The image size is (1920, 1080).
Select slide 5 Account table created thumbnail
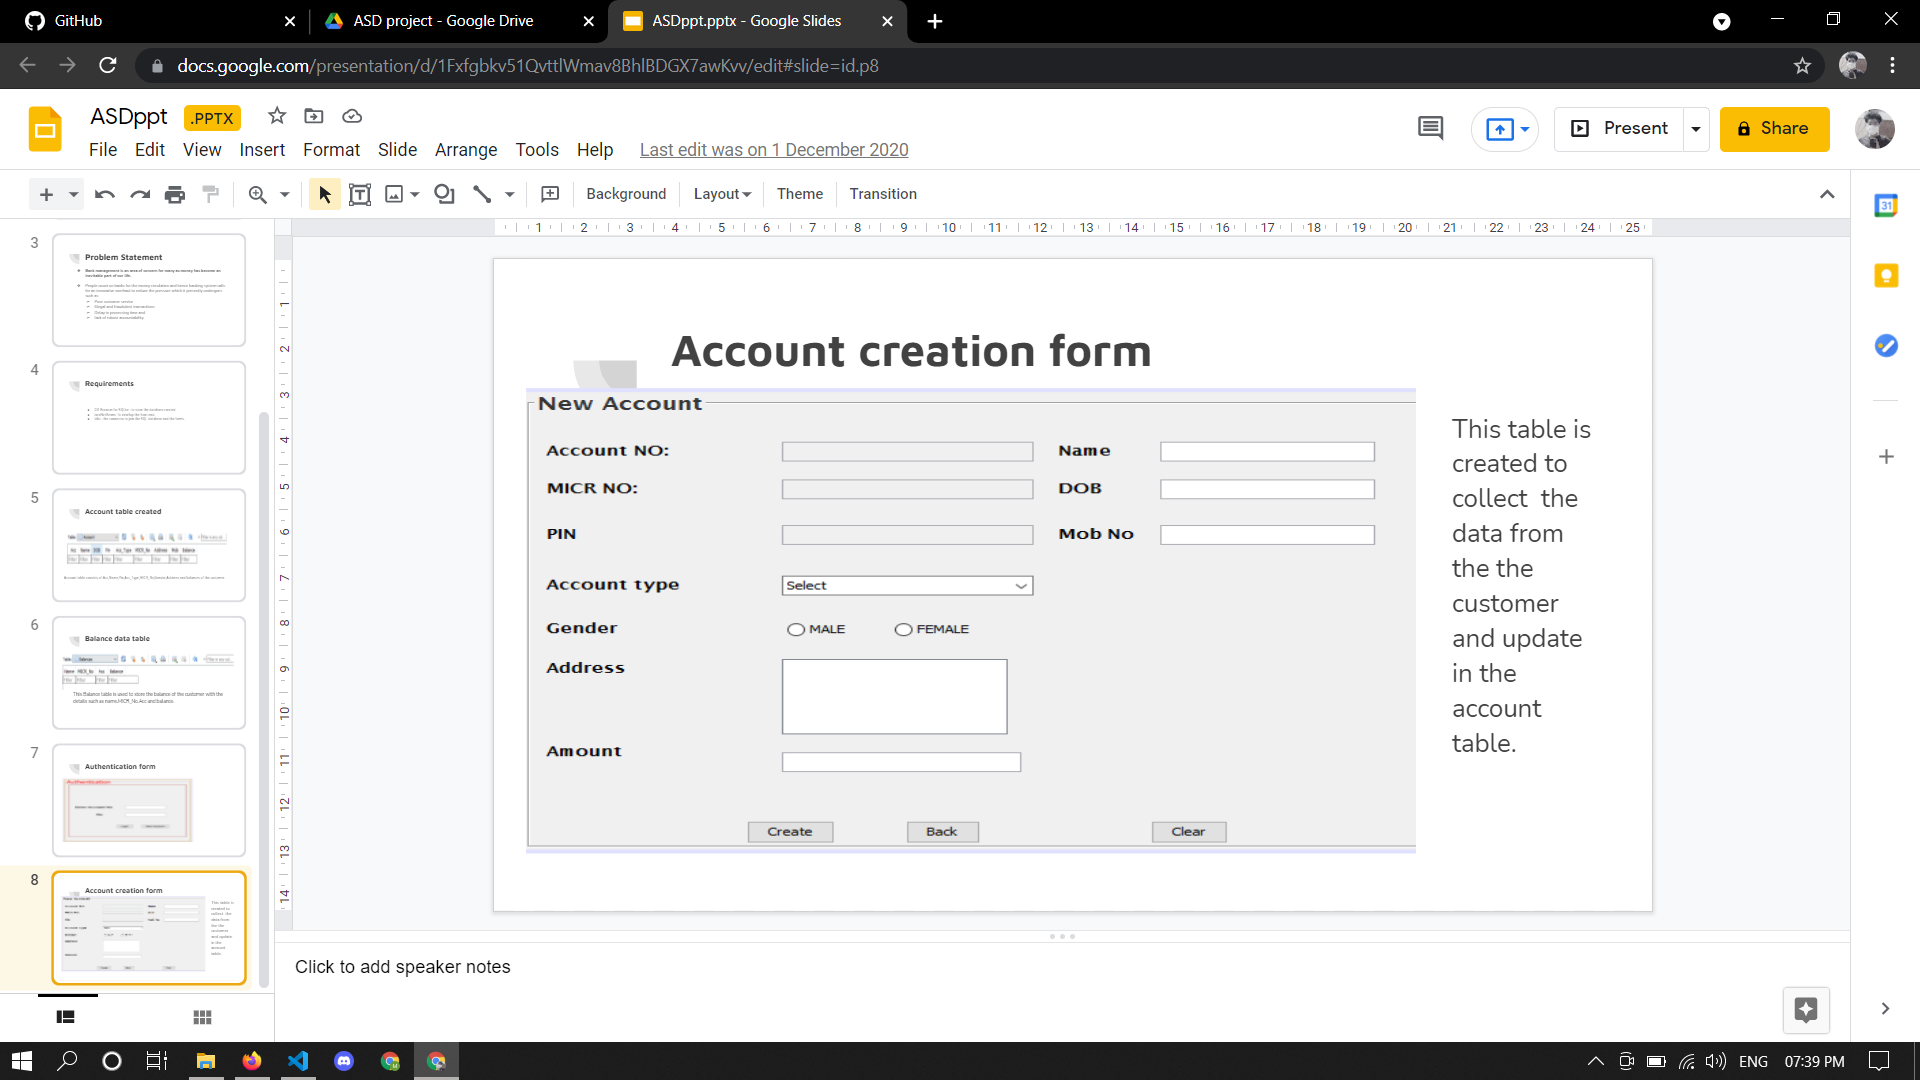point(149,545)
